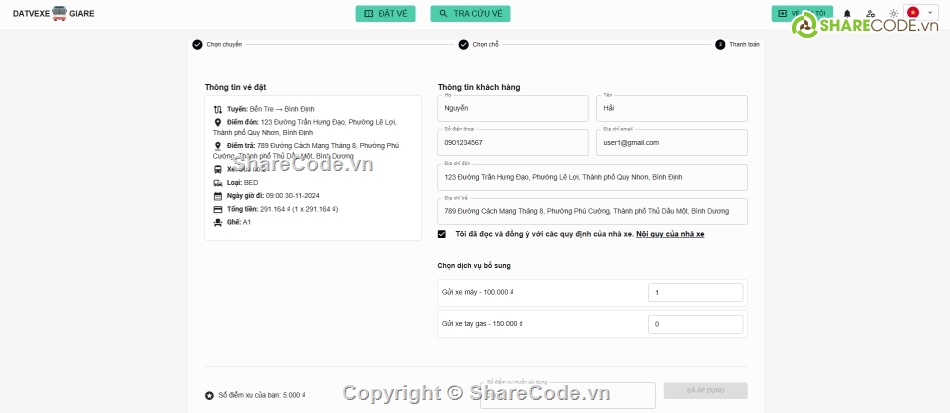
Task: Click the Gửi xe tay gas - 150.000 đ label
Action: 482,324
